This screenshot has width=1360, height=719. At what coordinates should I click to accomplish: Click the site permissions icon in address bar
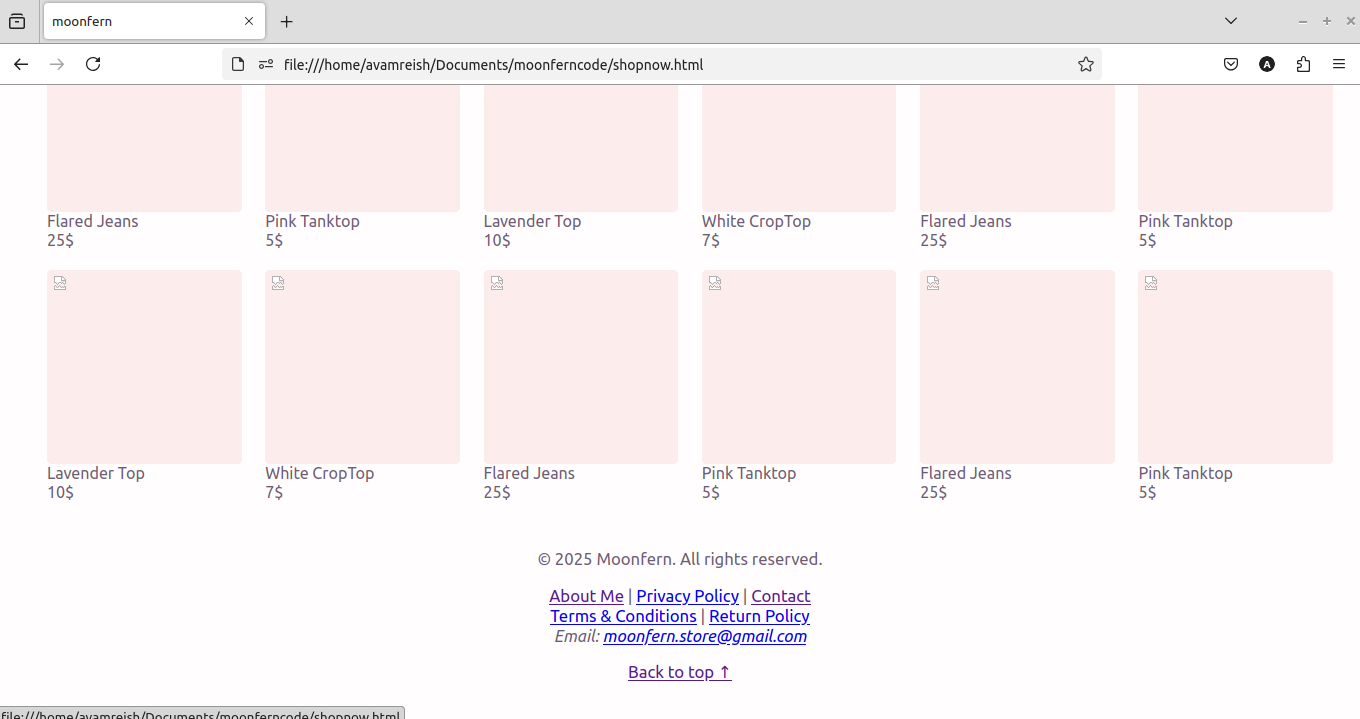(x=266, y=64)
